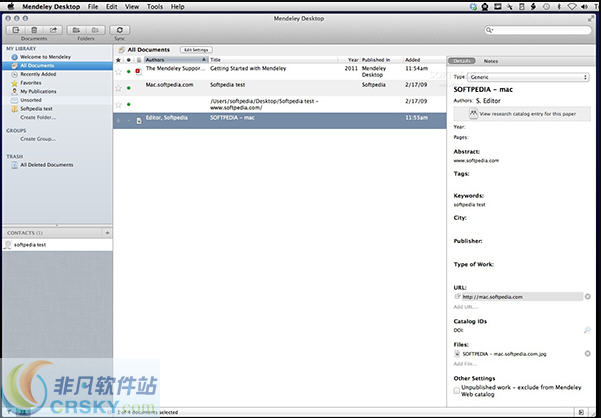The width and height of the screenshot is (601, 418).
Task: Remove the attached jpg file via its delete icon
Action: pyautogui.click(x=588, y=354)
